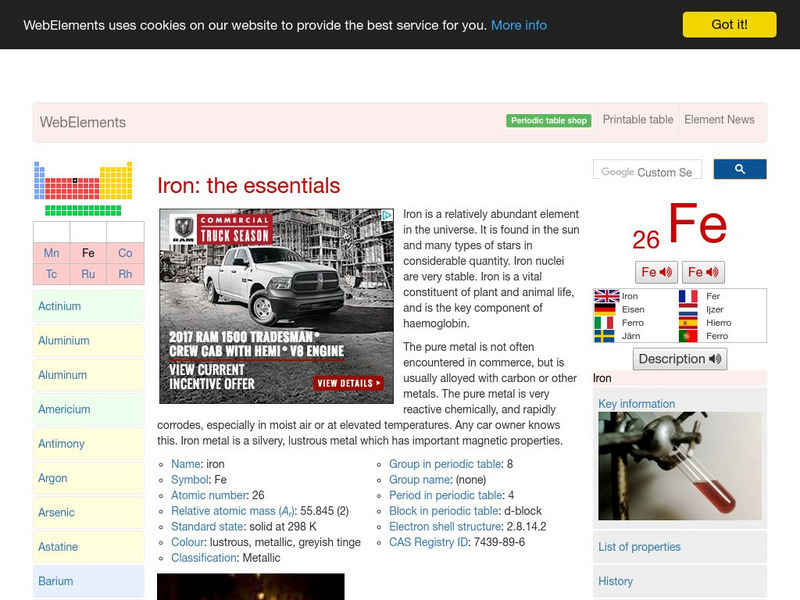Follow the CAS Registry ID link
The image size is (800, 600).
coord(429,542)
